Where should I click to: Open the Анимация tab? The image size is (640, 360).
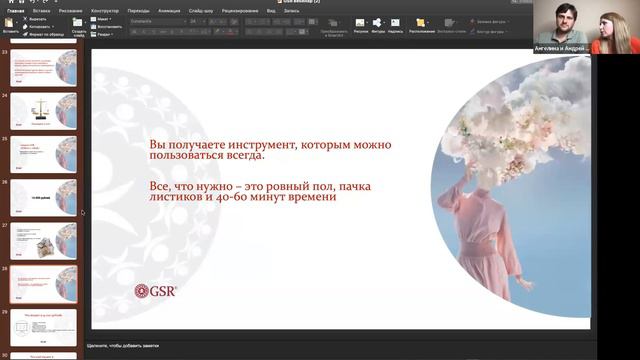[x=169, y=11]
